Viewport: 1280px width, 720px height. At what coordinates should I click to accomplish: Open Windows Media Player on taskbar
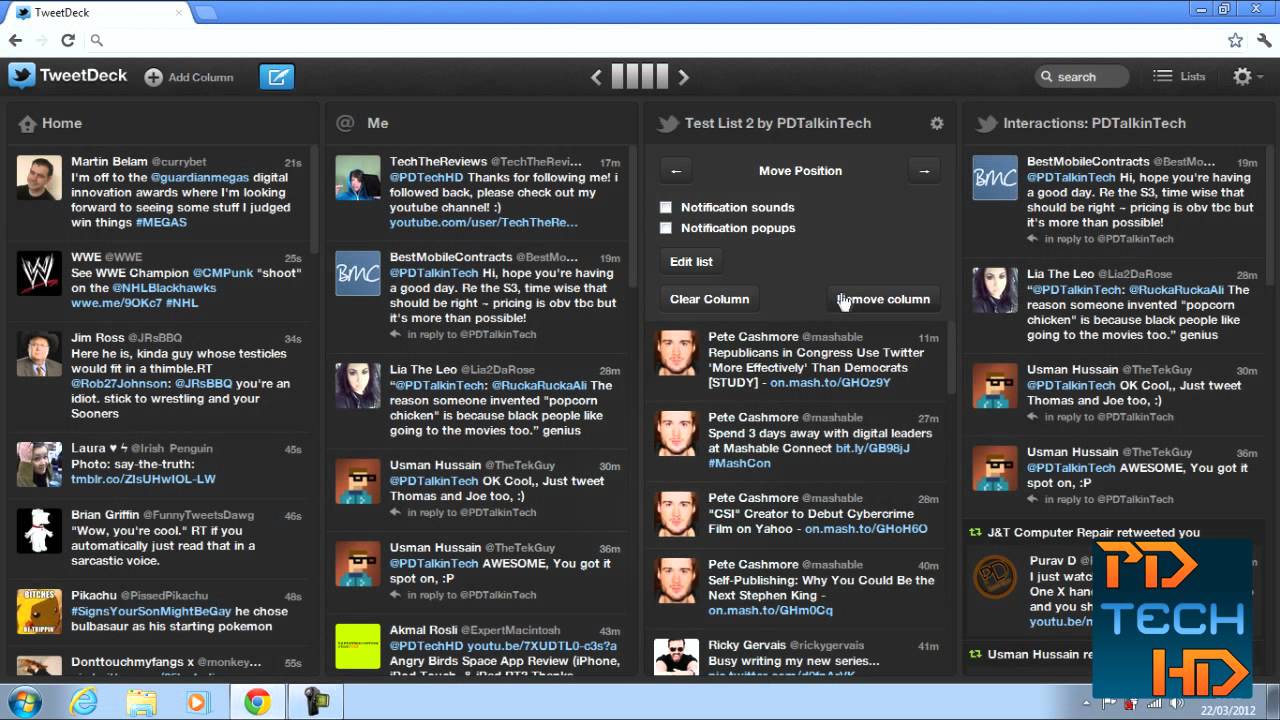pyautogui.click(x=198, y=702)
